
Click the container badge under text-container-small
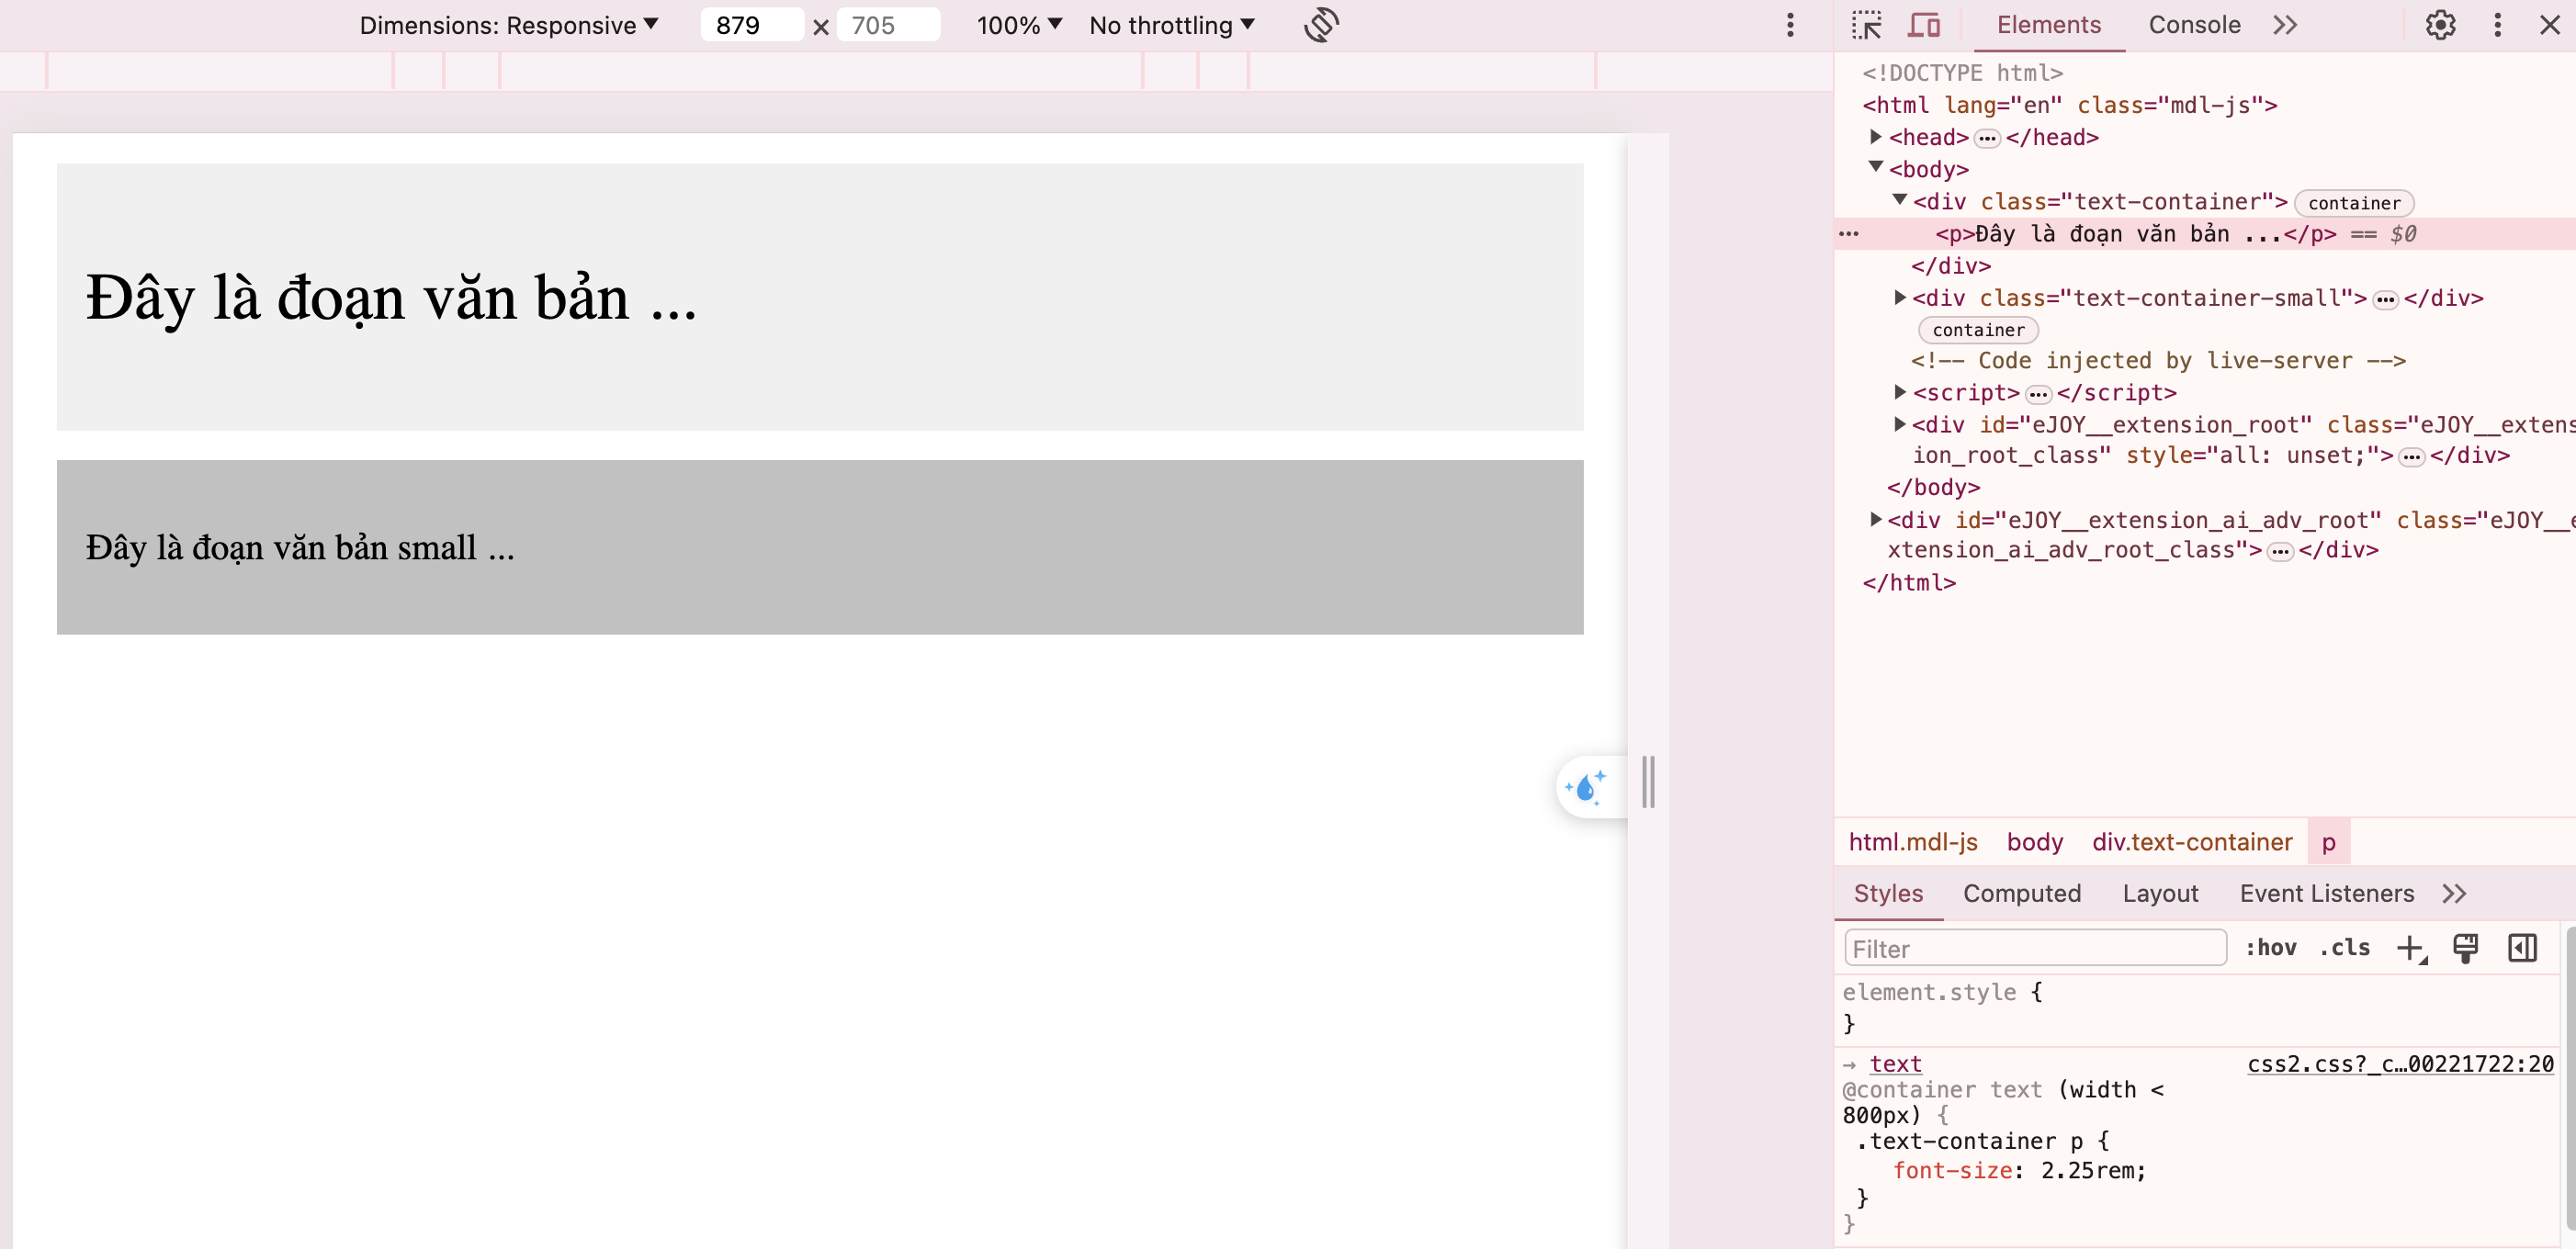coord(1978,330)
